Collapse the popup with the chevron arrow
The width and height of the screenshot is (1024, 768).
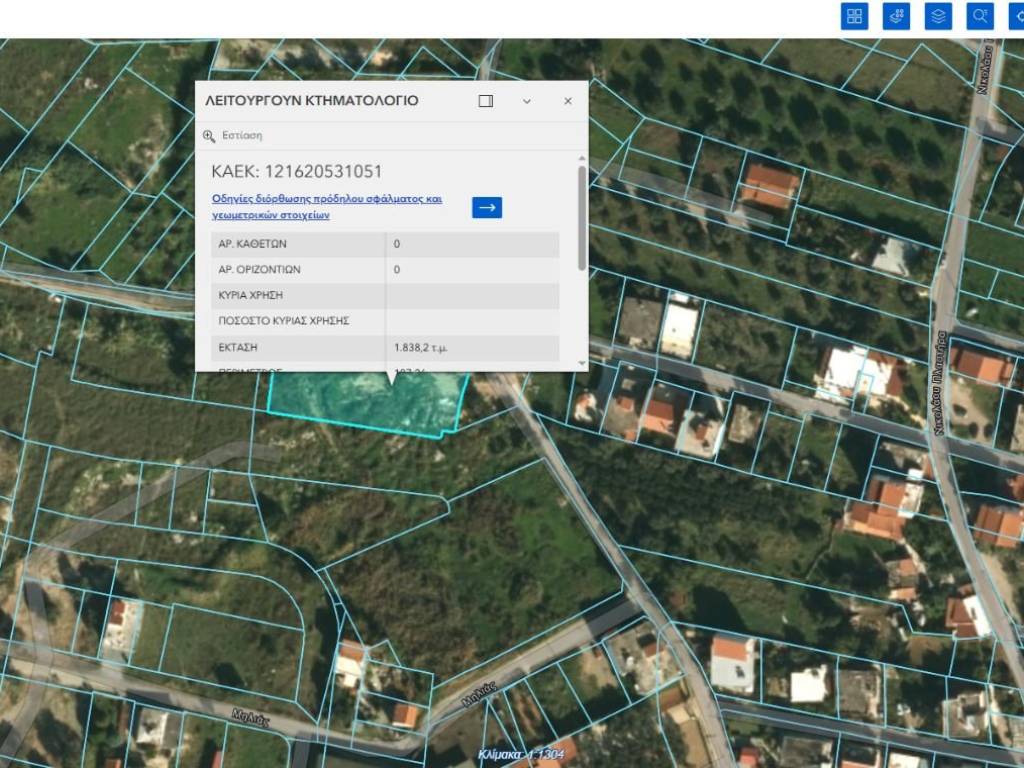click(527, 101)
